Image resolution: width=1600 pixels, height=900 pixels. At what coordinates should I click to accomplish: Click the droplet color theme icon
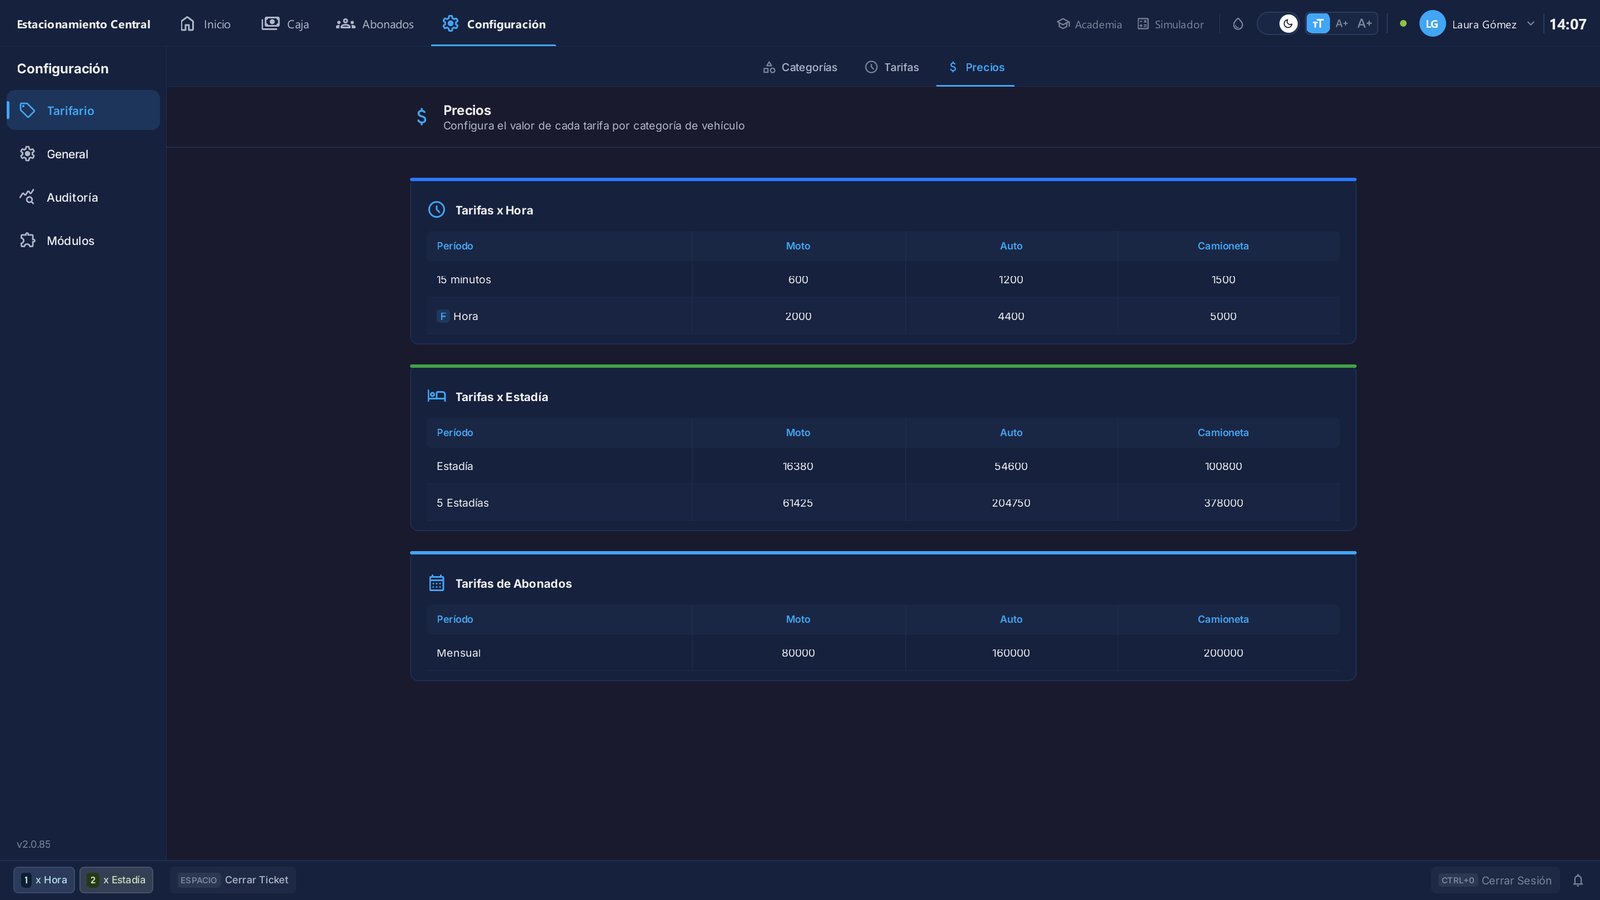1238,24
